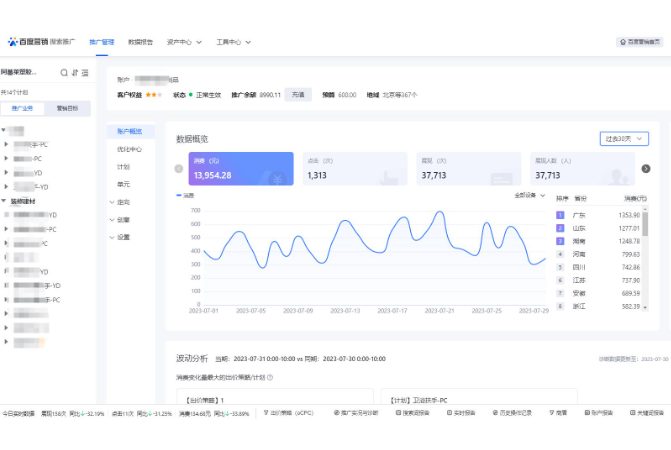Open the 资产中心 dropdown menu
Screen dimensions: 671x450
tap(184, 42)
